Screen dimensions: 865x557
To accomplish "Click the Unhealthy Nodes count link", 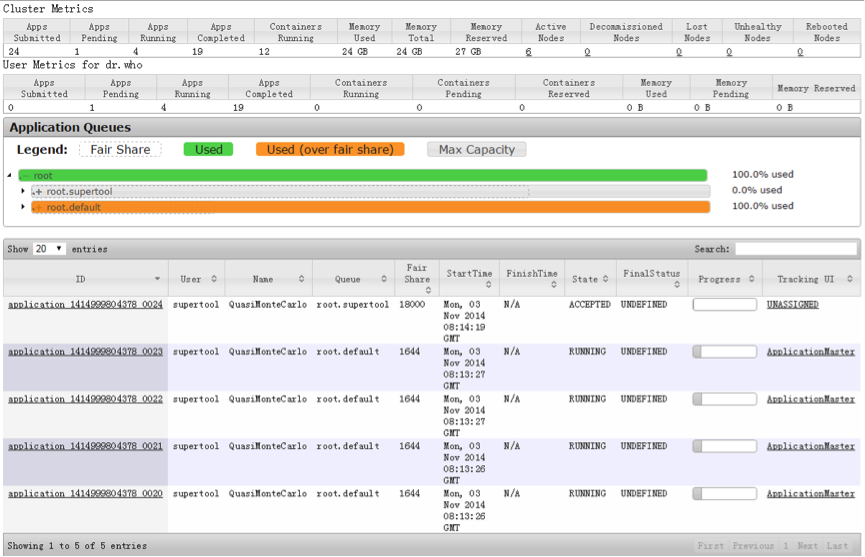I will point(729,51).
